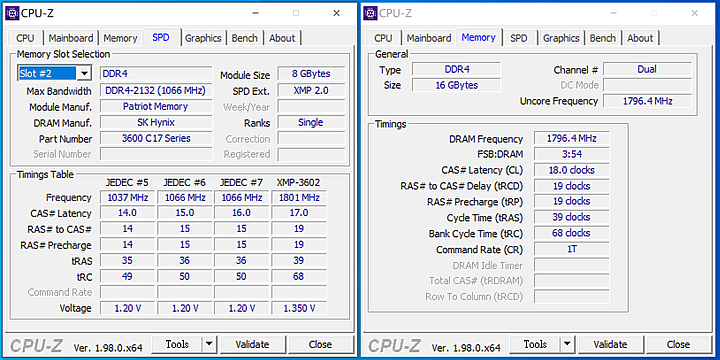Click JEDEC #5 tRAS value 35 cell
This screenshot has height=360, width=720.
(128, 261)
